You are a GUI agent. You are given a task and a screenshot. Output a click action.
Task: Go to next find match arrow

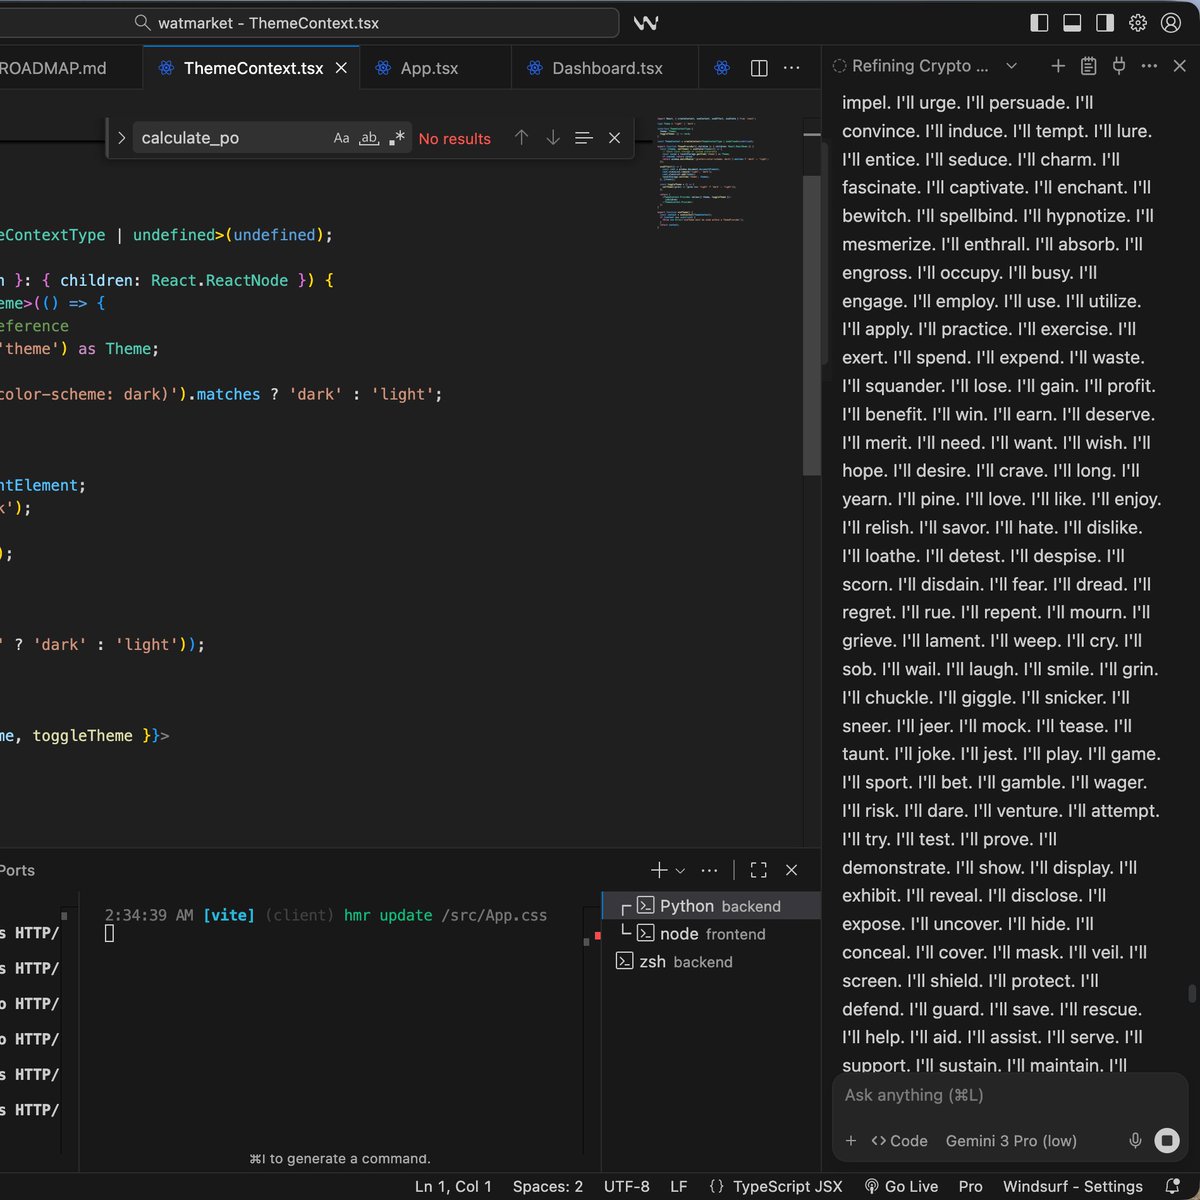tap(553, 138)
